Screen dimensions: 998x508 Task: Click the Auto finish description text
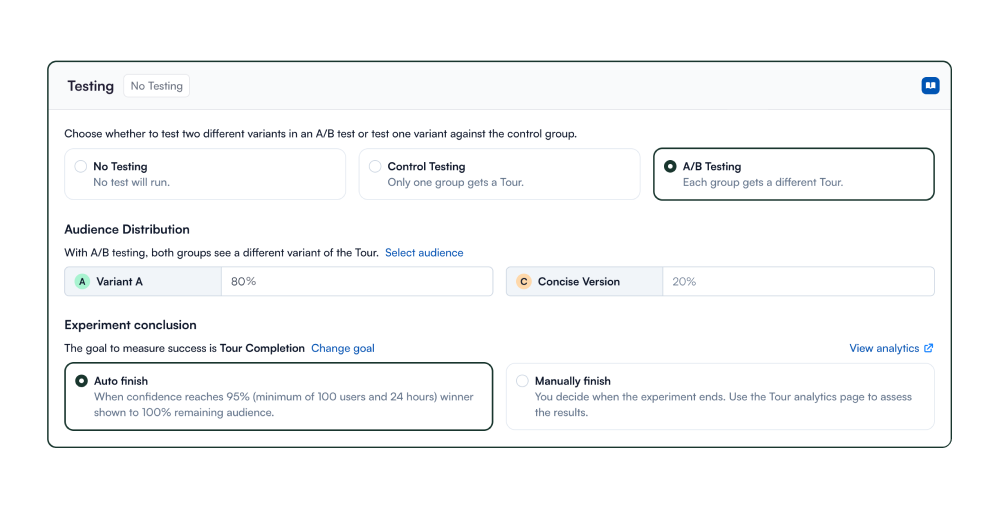pyautogui.click(x=283, y=404)
